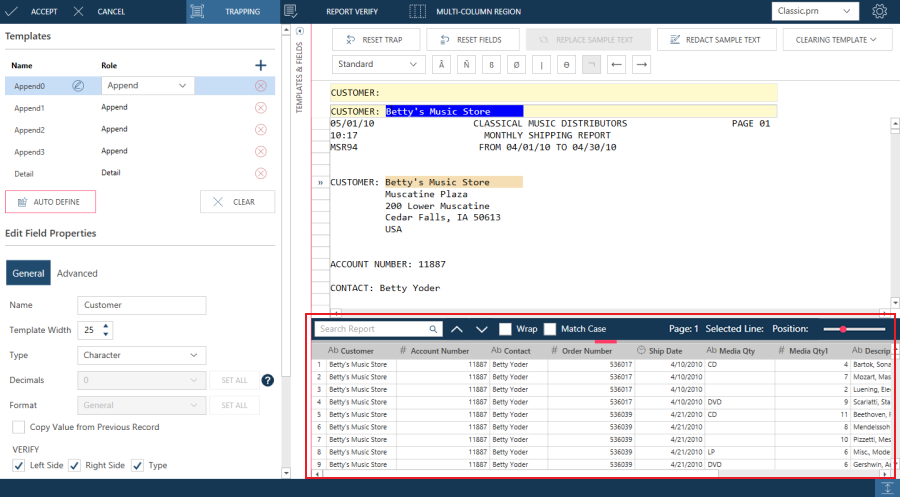Open the Append role dropdown

click(147, 86)
